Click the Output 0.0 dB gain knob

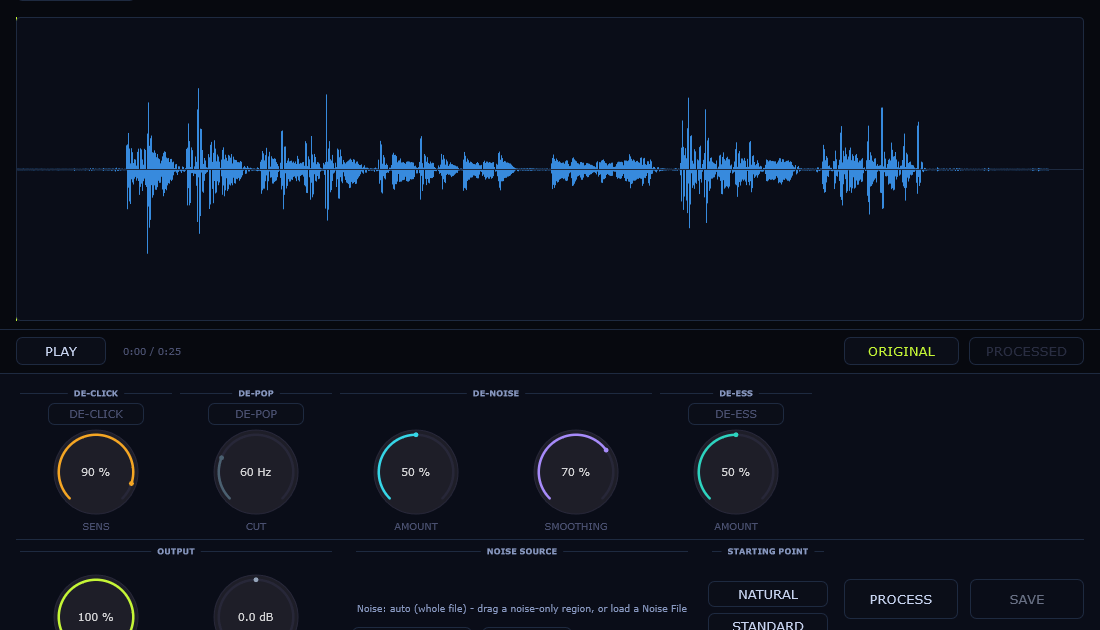pos(256,609)
